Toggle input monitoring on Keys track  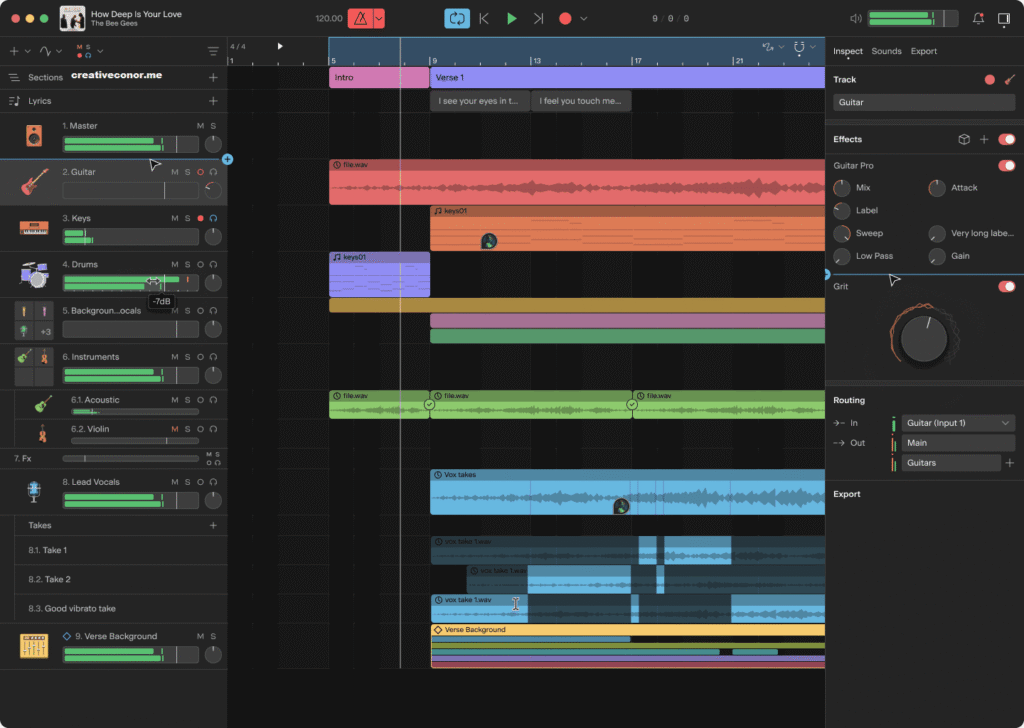pyautogui.click(x=213, y=218)
